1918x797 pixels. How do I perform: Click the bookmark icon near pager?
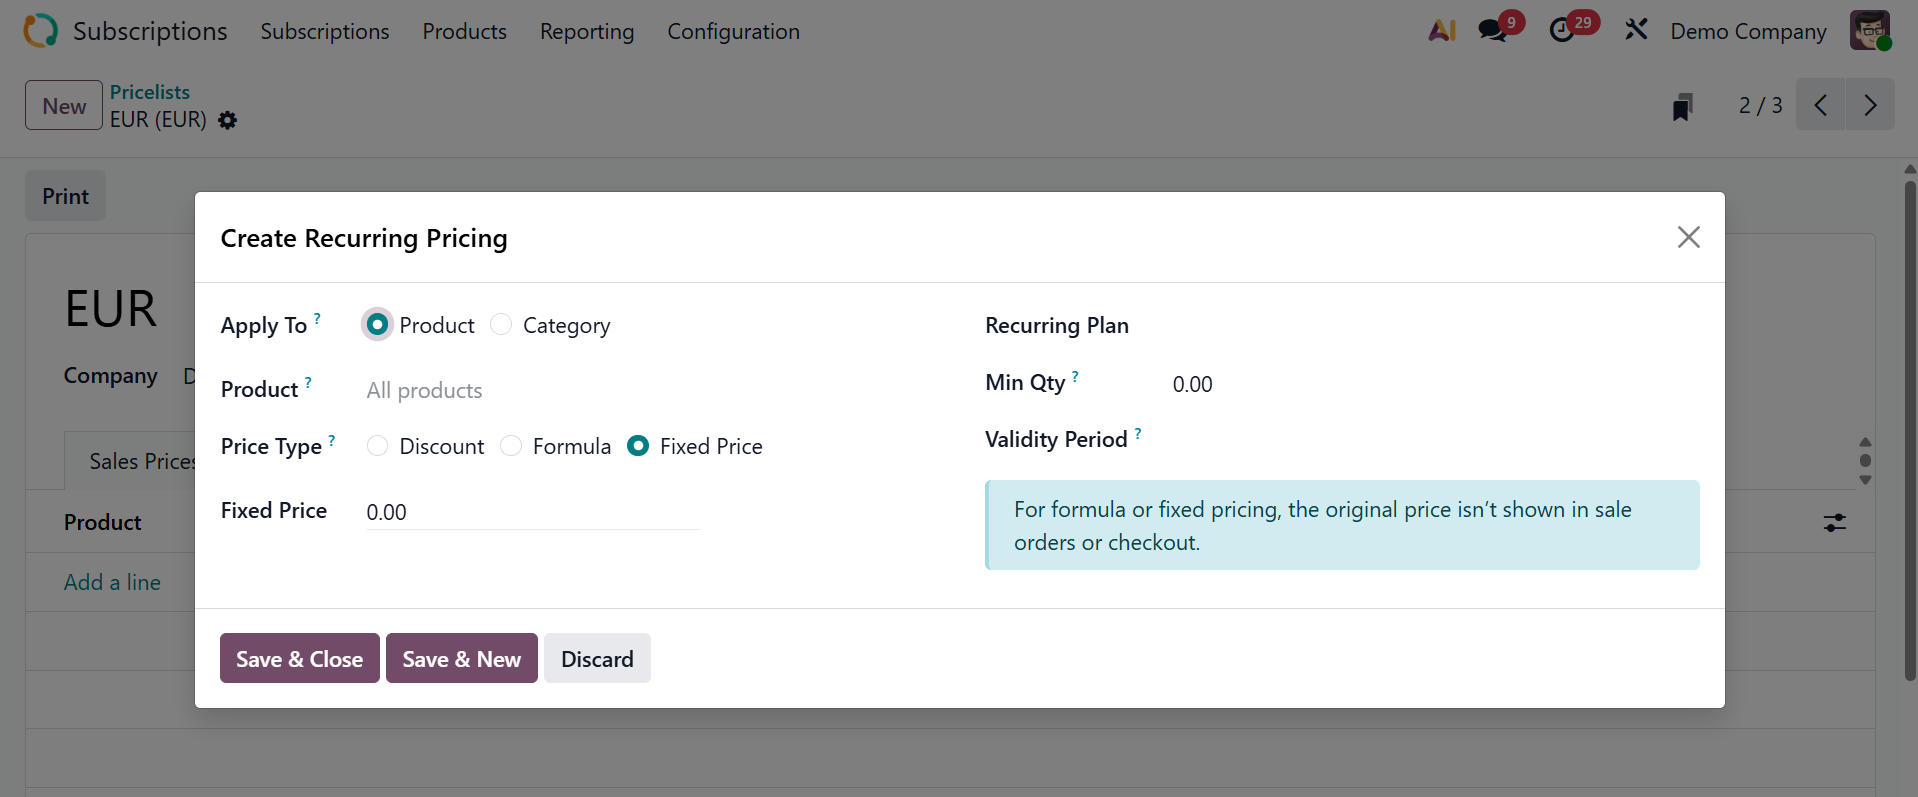[1682, 106]
